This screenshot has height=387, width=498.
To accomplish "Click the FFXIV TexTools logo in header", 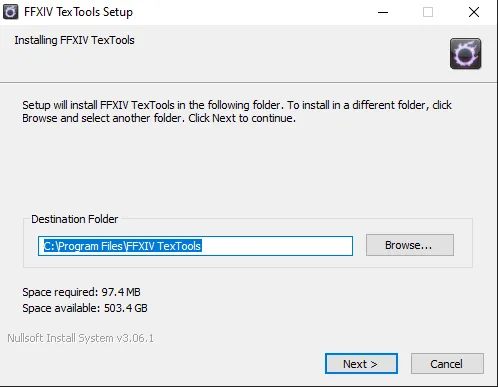I will pyautogui.click(x=465, y=53).
